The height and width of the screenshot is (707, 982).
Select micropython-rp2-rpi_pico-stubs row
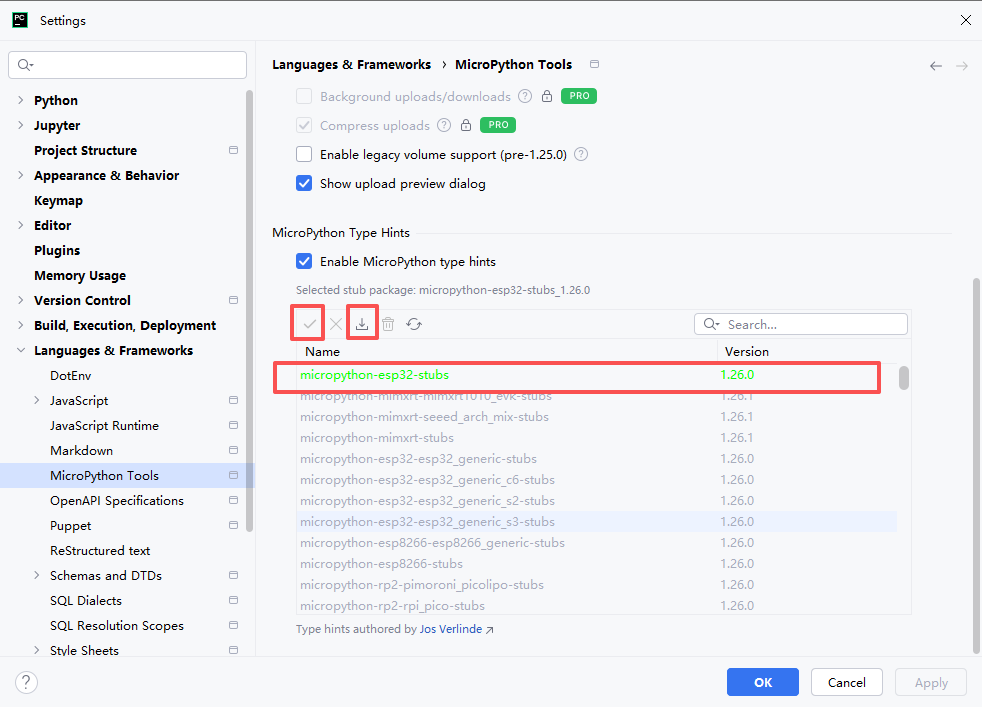(596, 605)
